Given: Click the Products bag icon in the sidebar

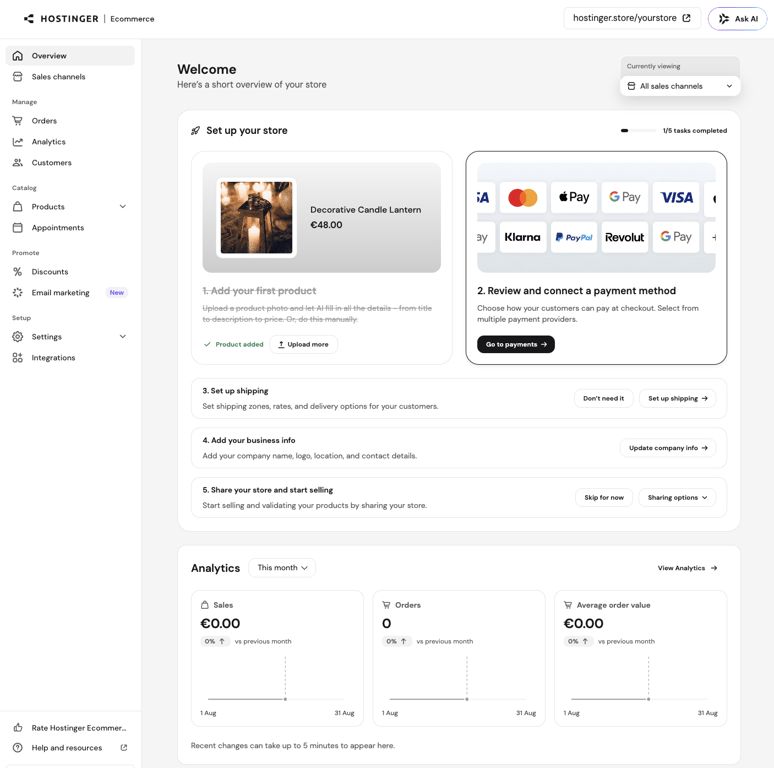Looking at the screenshot, I should 18,206.
